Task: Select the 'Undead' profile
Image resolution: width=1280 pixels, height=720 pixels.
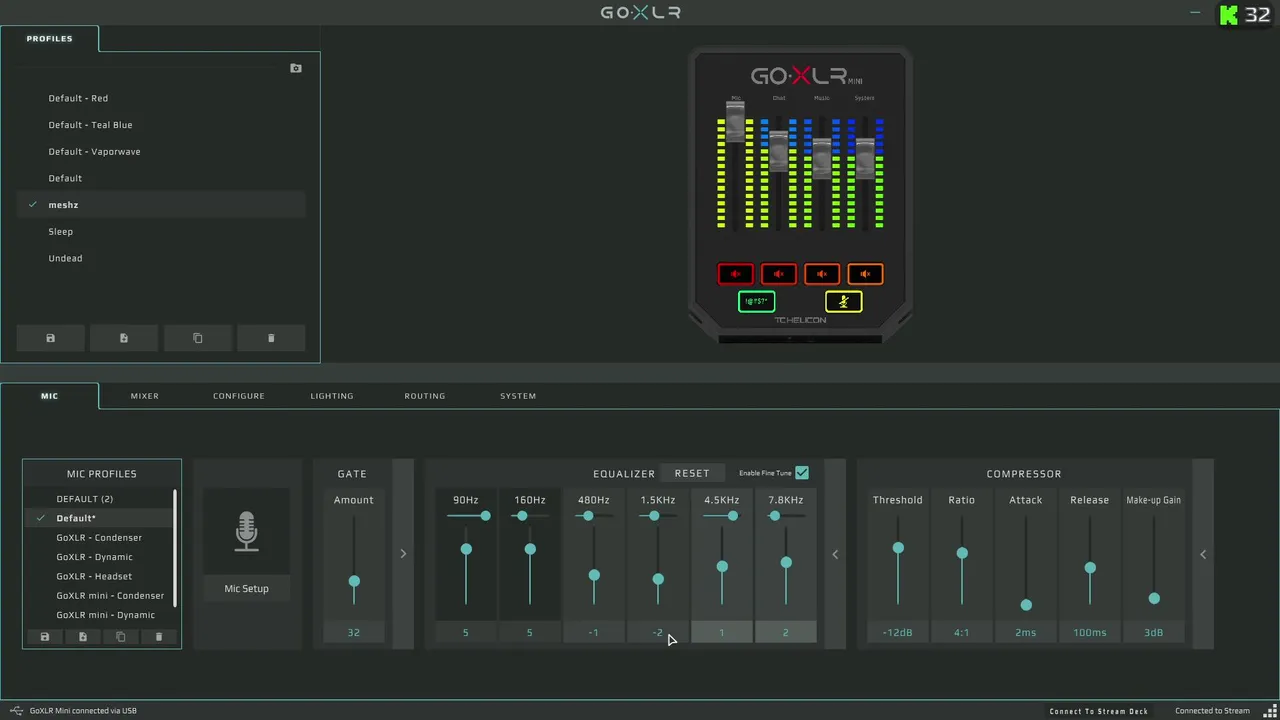Action: [x=161, y=258]
